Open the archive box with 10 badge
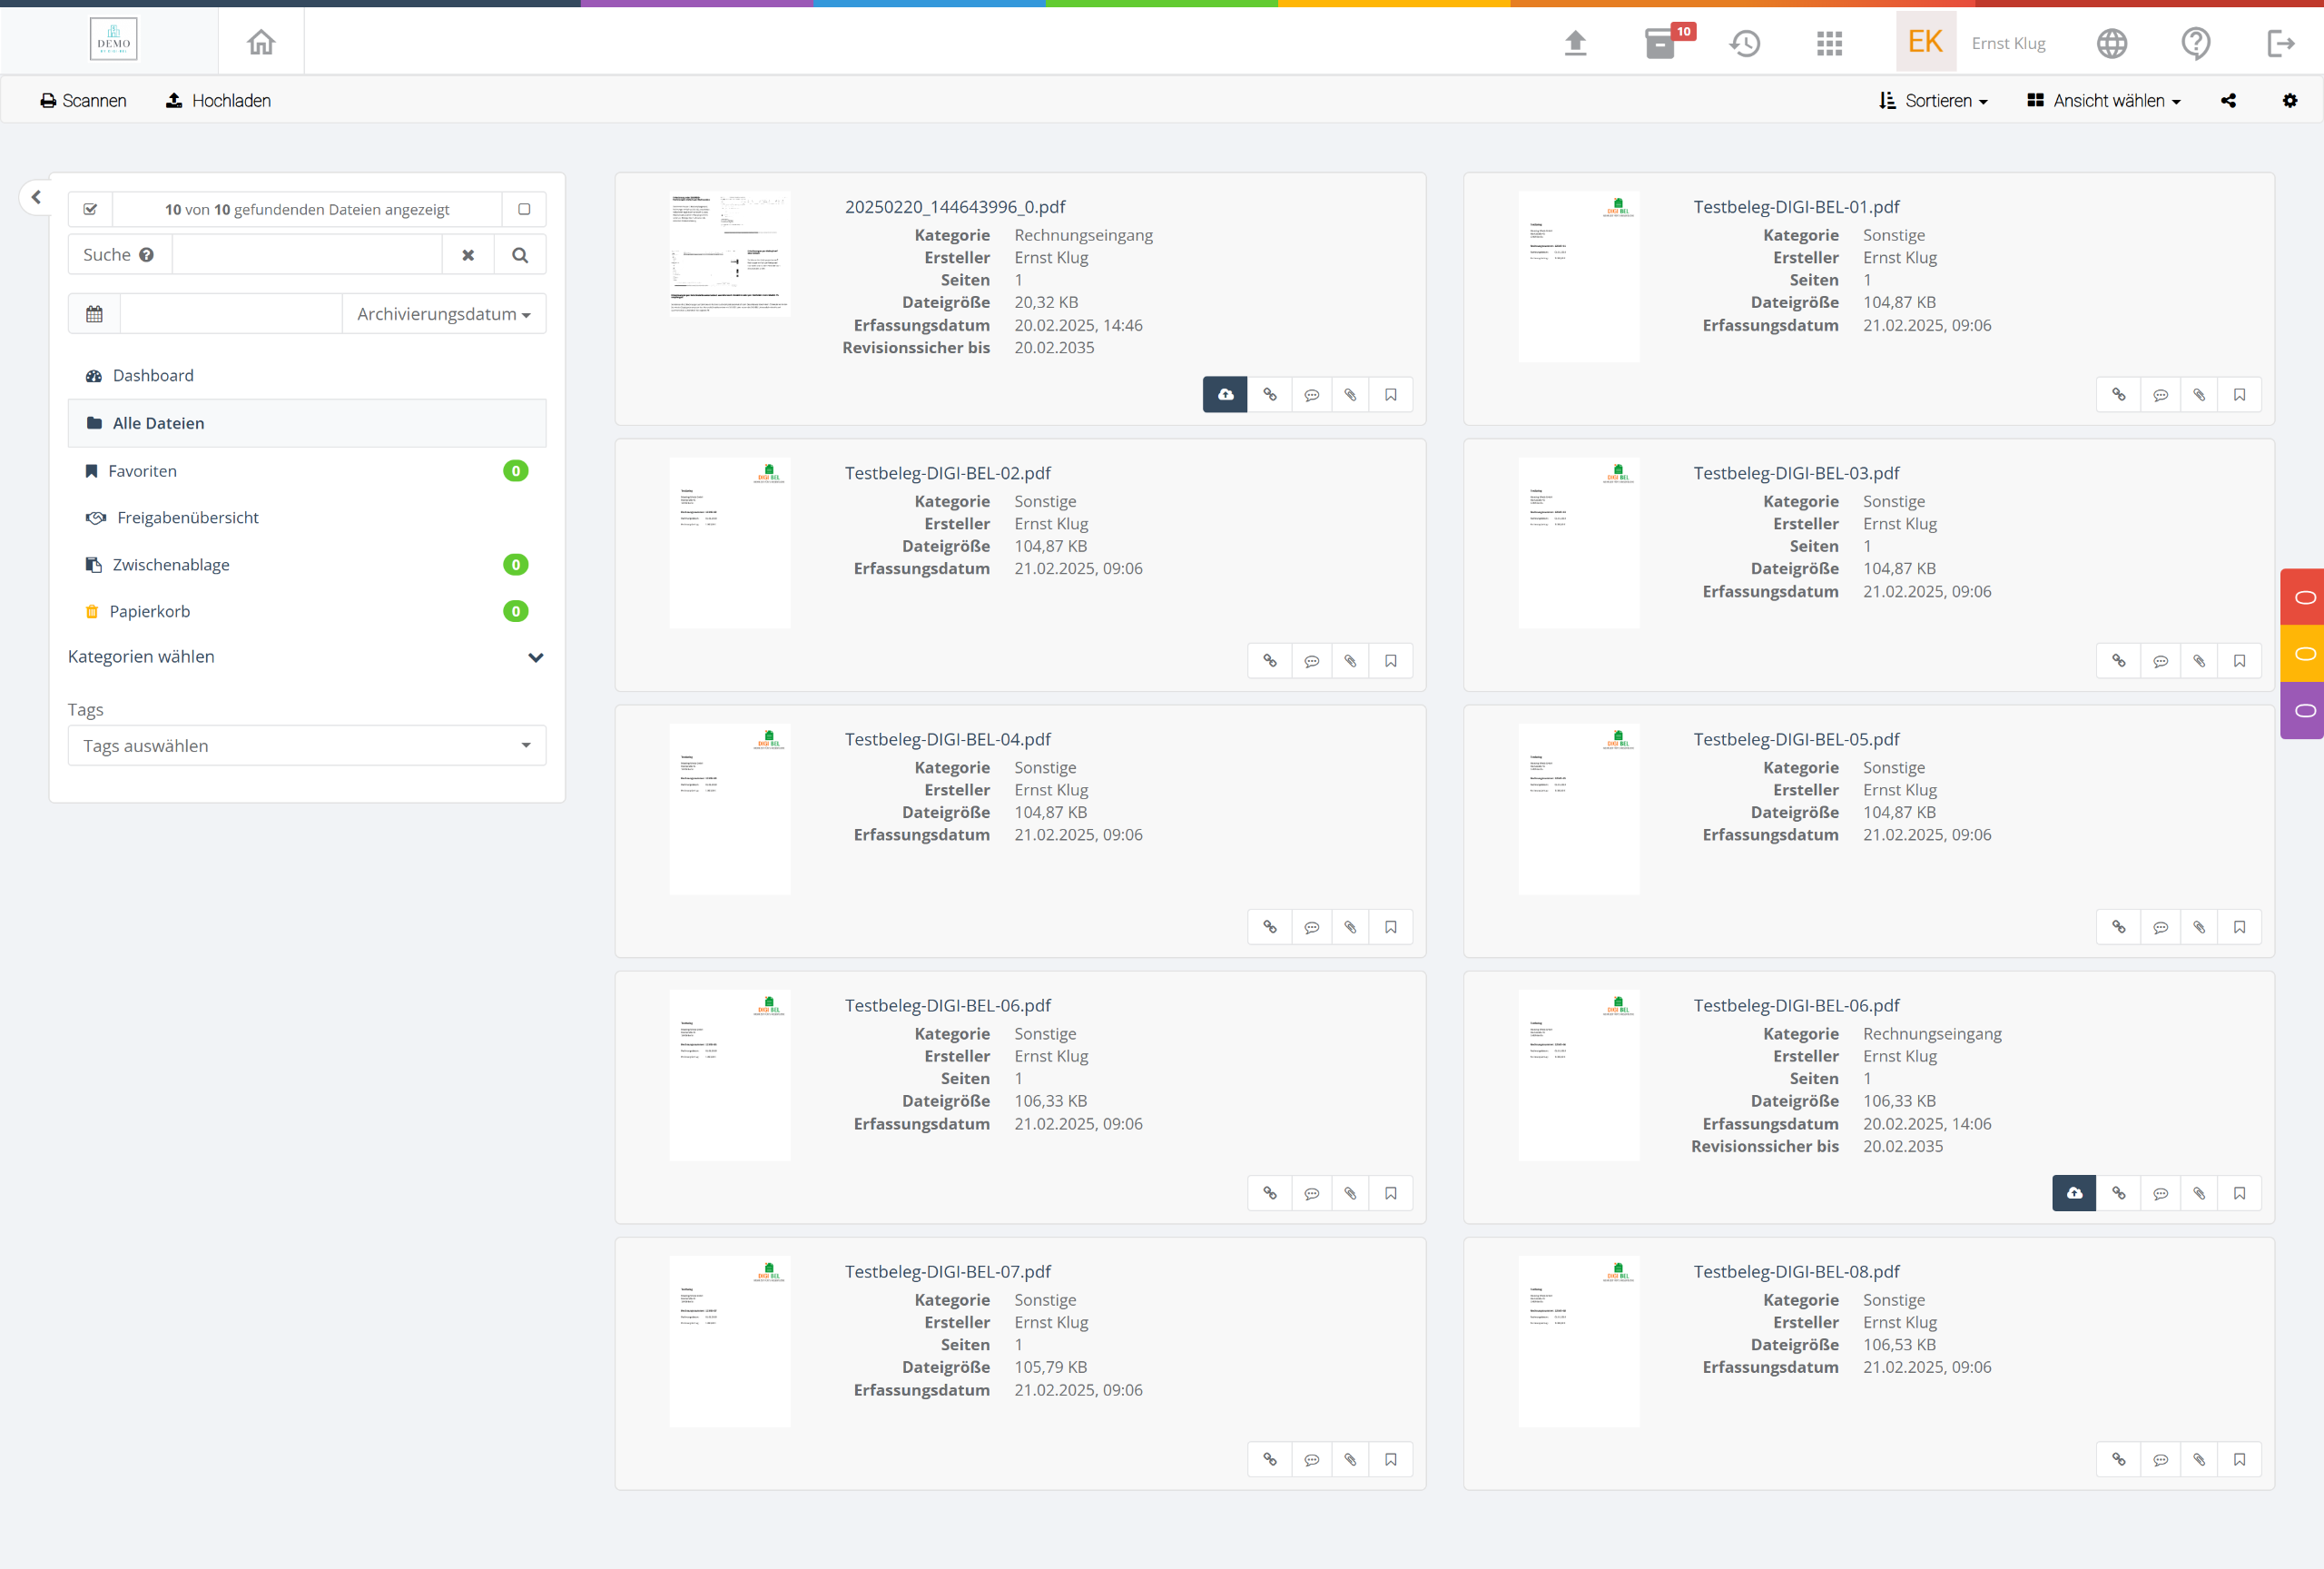The height and width of the screenshot is (1569, 2324). coord(1660,43)
